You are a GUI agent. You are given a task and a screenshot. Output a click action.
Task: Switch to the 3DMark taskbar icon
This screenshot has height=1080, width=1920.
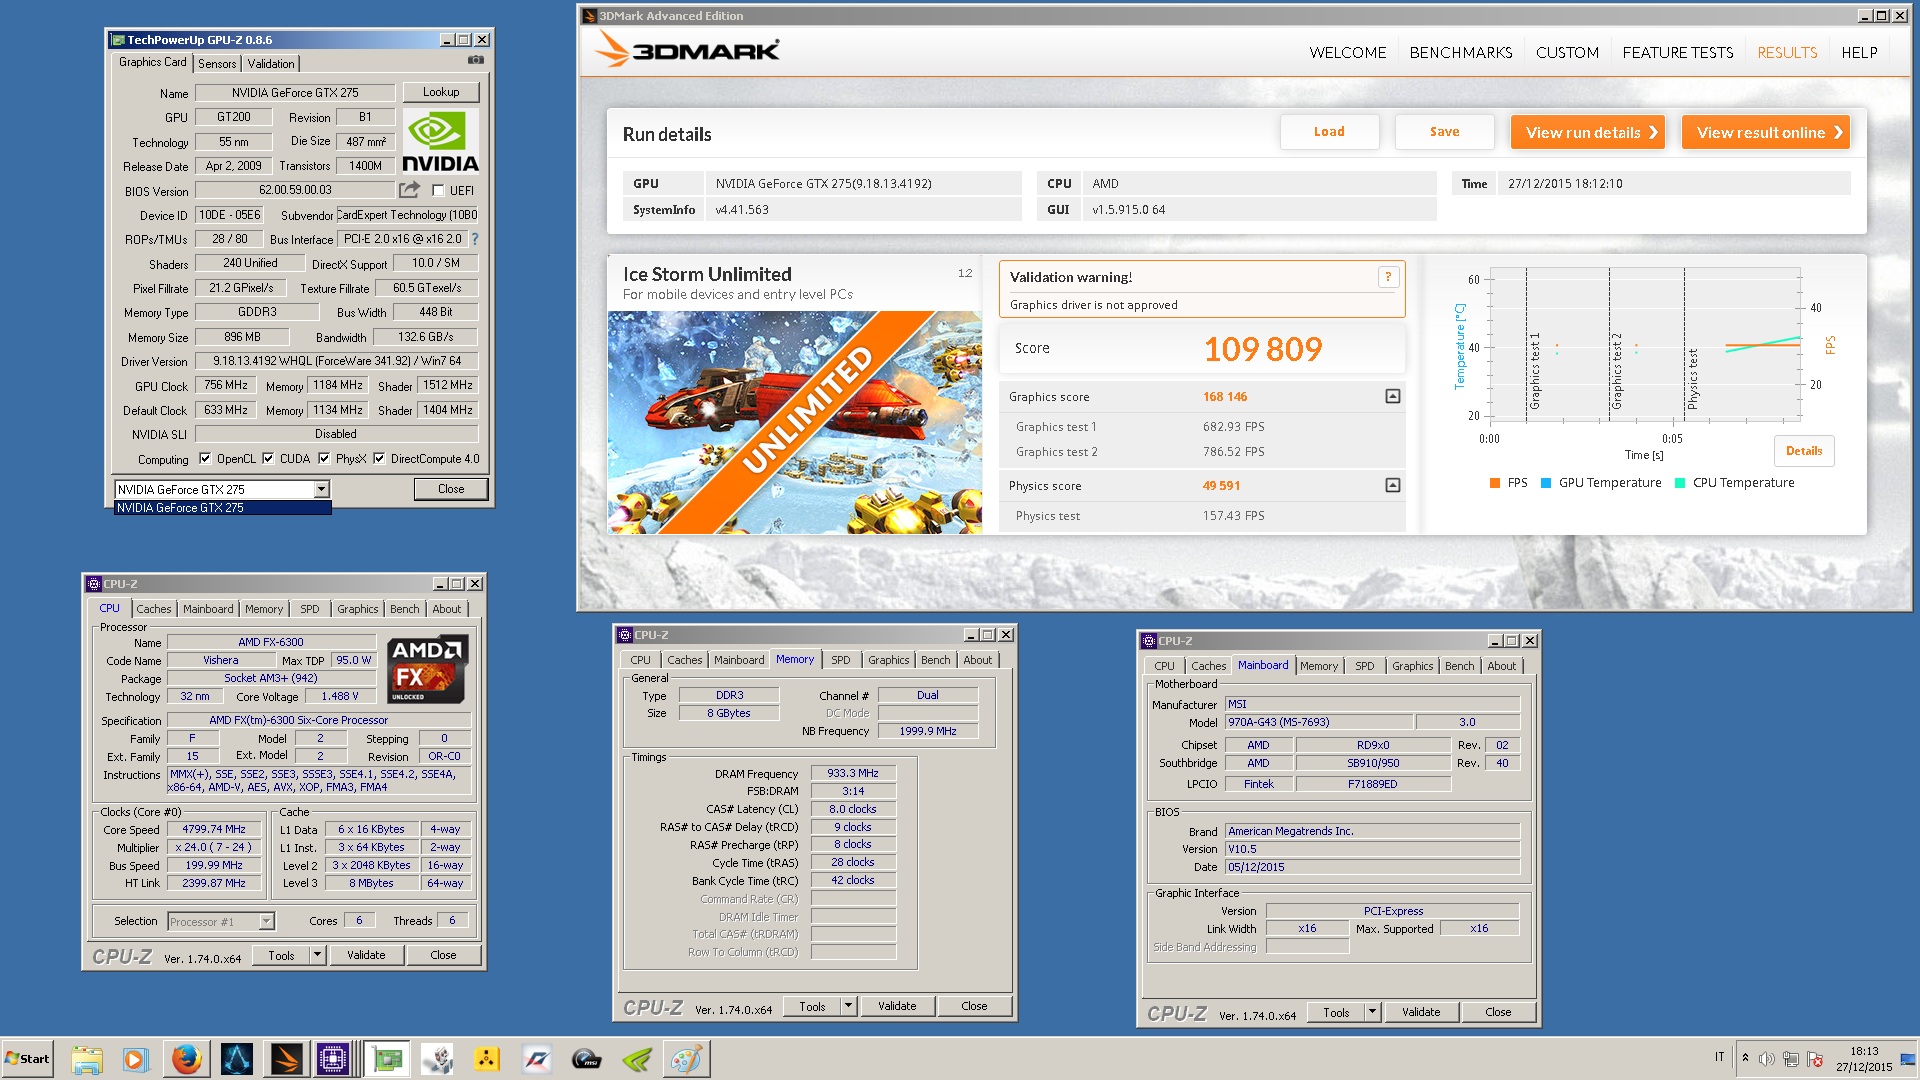pos(286,1059)
